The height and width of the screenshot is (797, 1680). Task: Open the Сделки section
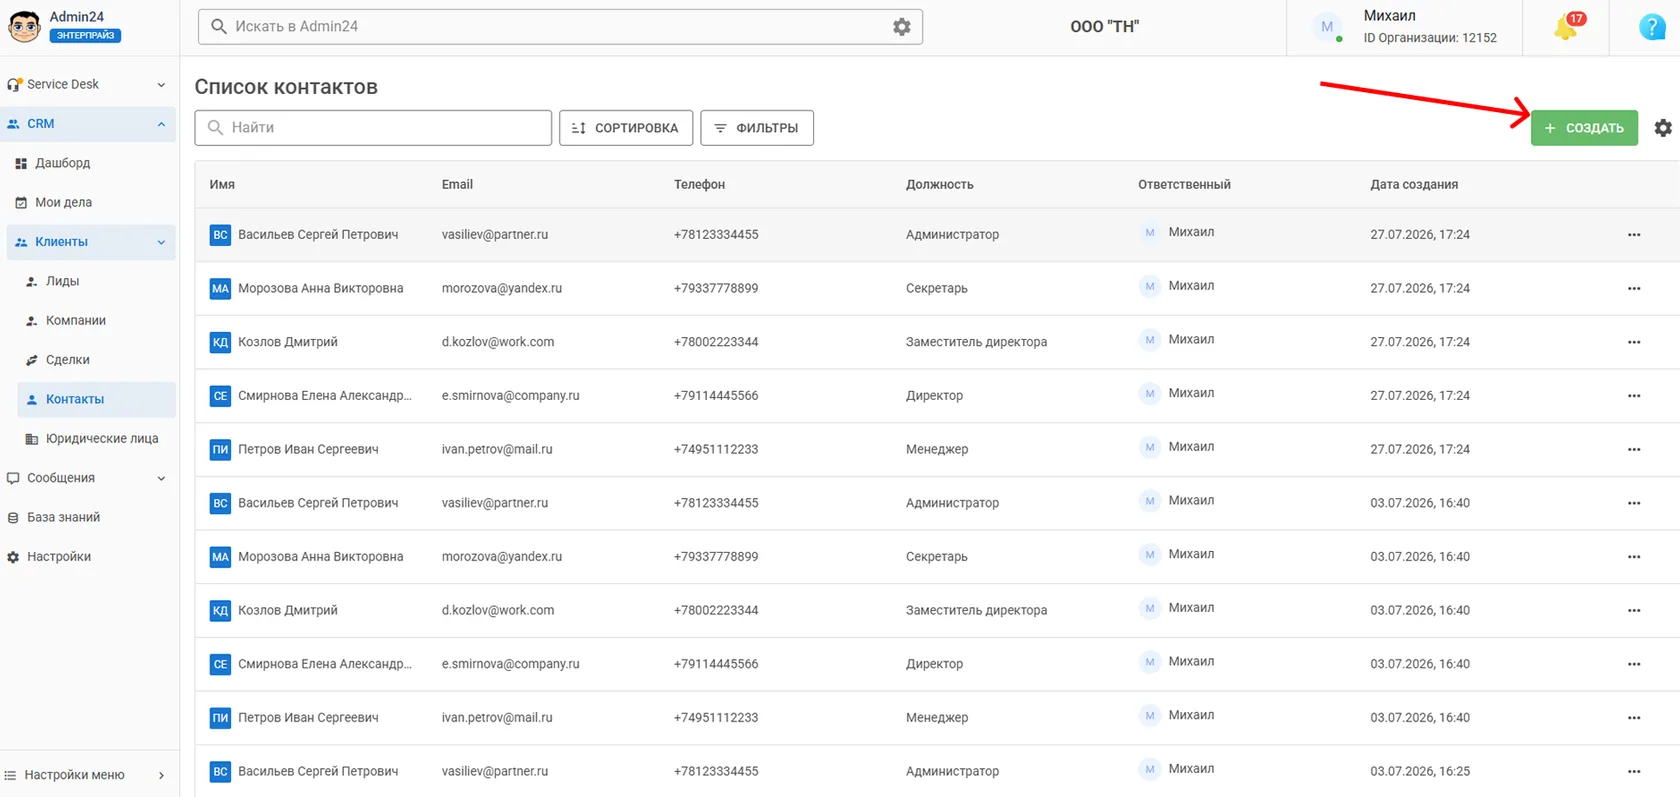tap(67, 360)
